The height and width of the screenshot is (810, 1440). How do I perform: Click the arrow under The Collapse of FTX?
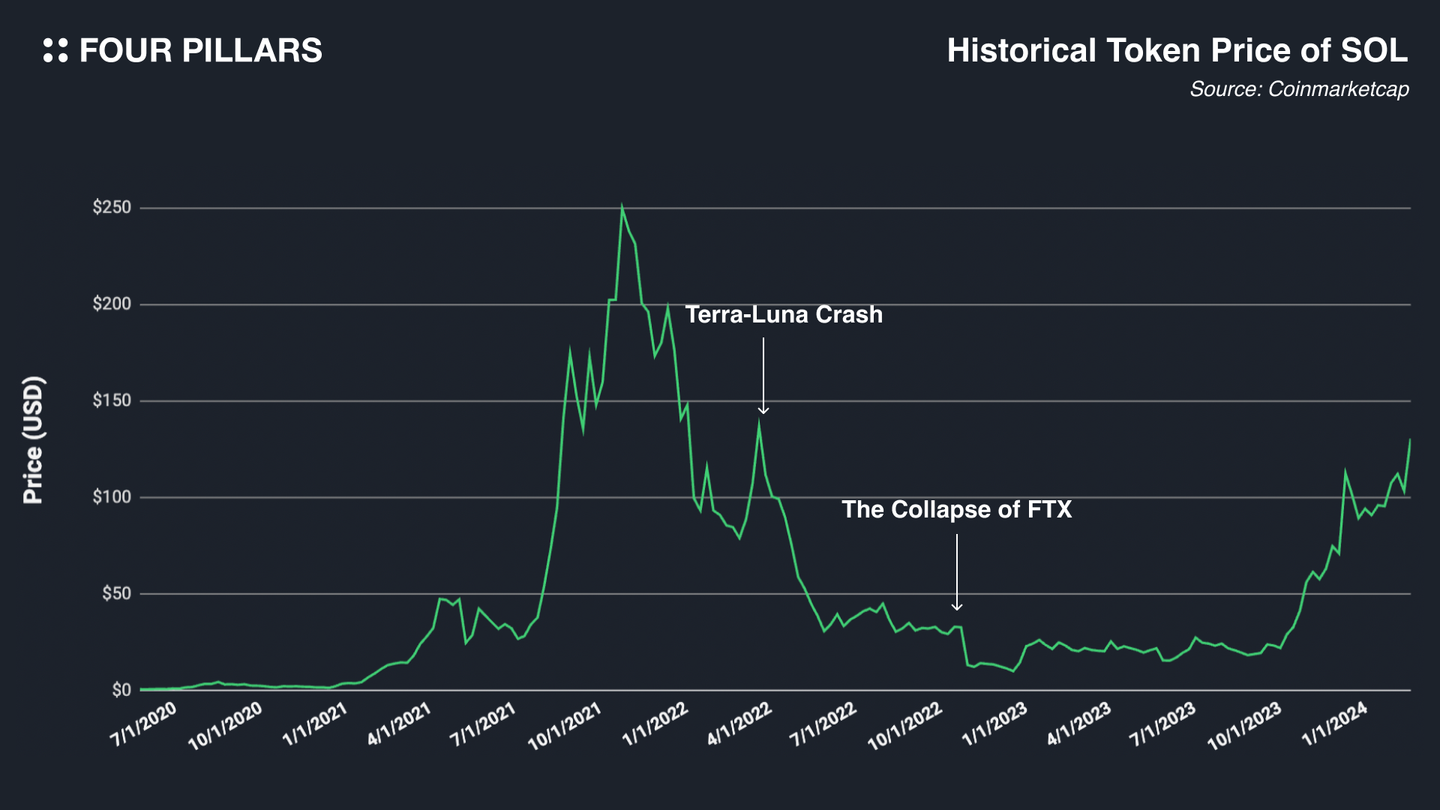tap(957, 572)
